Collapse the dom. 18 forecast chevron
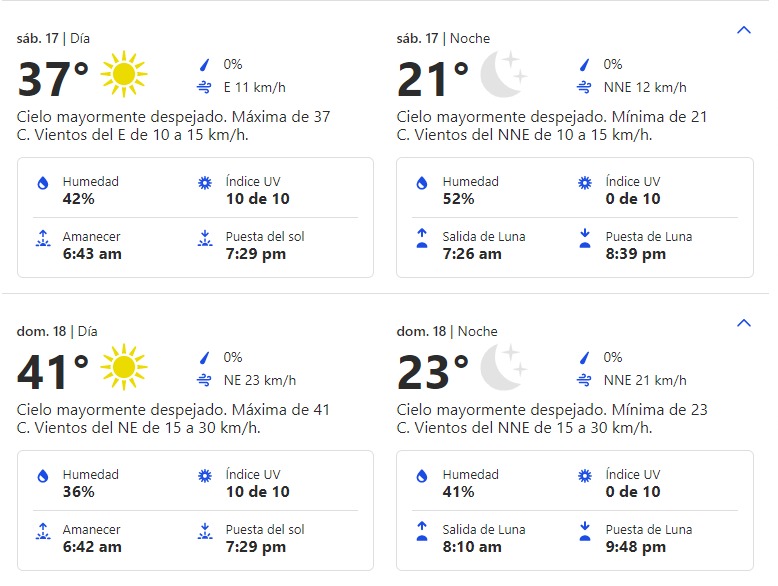778x586 pixels. coord(744,323)
